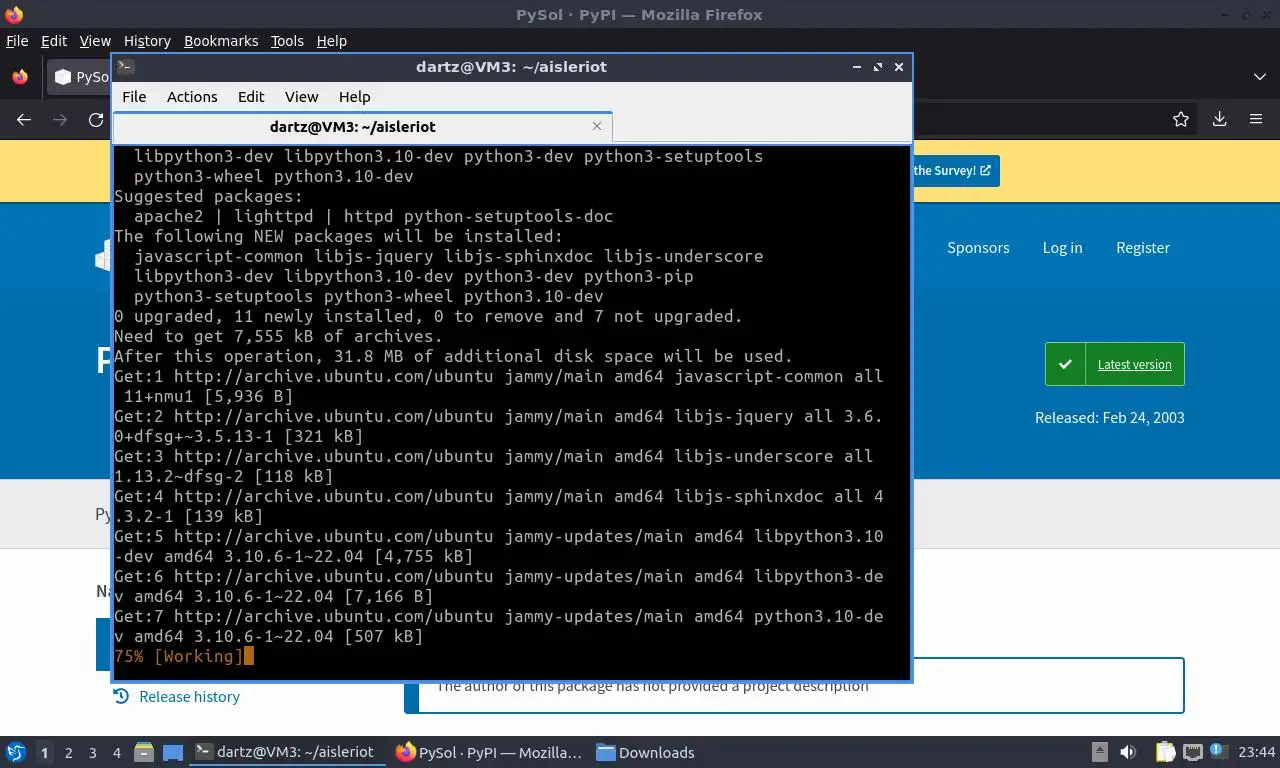Open the whisker menu in taskbar
Viewport: 1280px width, 768px height.
tap(16, 752)
